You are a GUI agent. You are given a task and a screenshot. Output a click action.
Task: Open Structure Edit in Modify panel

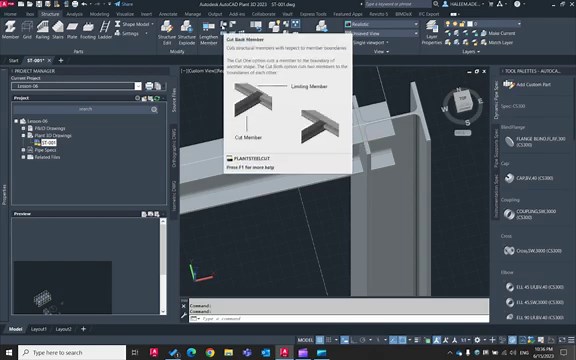click(167, 33)
